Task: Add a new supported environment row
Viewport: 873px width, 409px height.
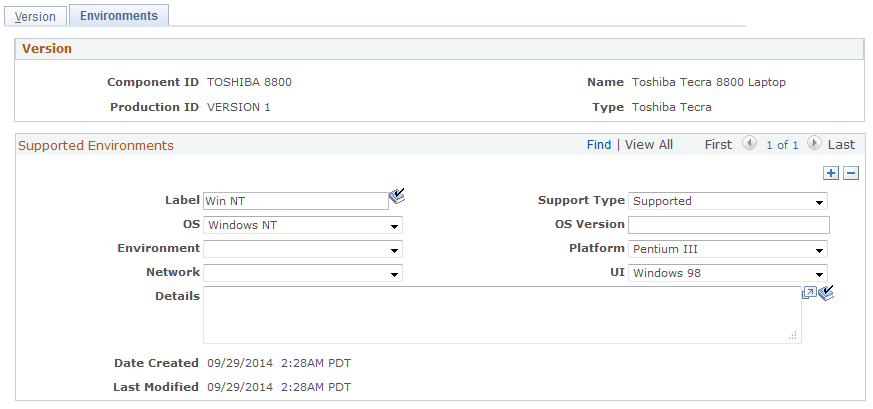Action: pos(831,173)
